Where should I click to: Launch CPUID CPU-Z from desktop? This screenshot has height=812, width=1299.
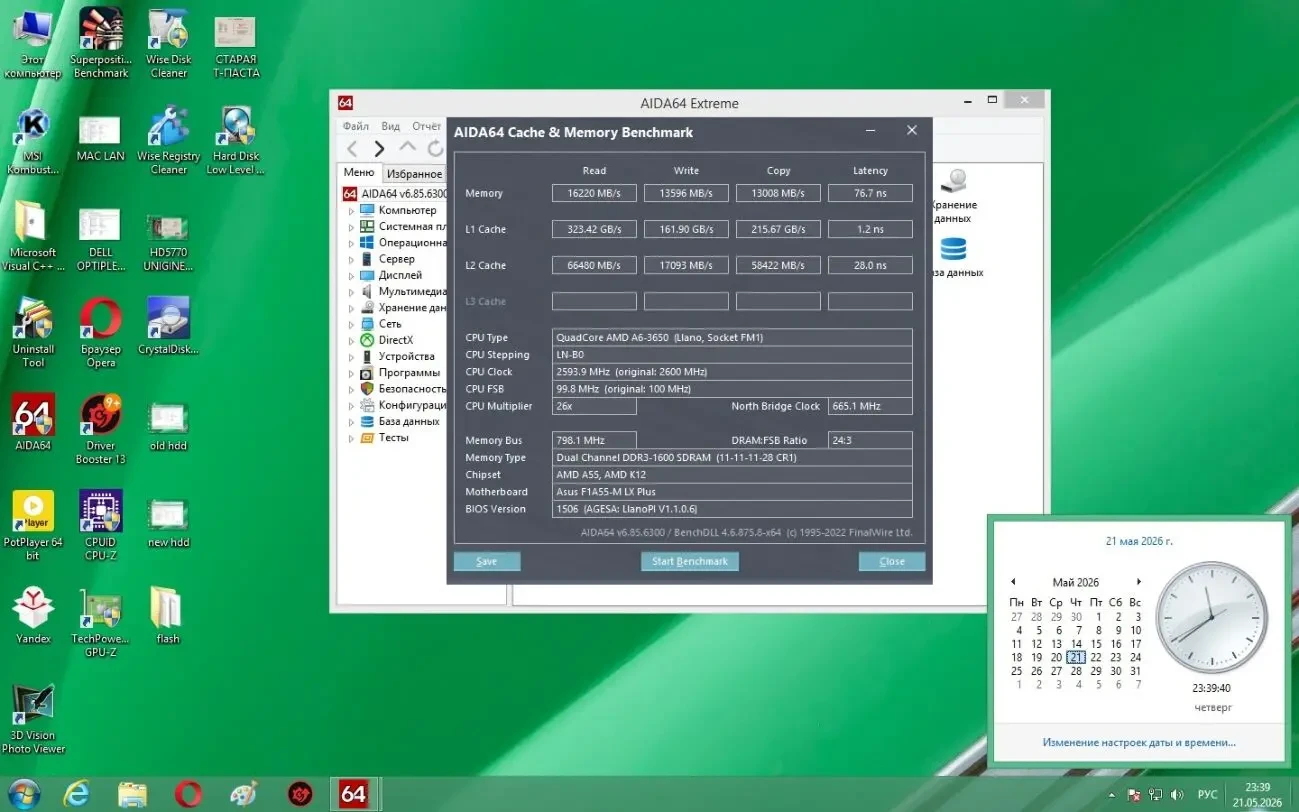coord(100,525)
